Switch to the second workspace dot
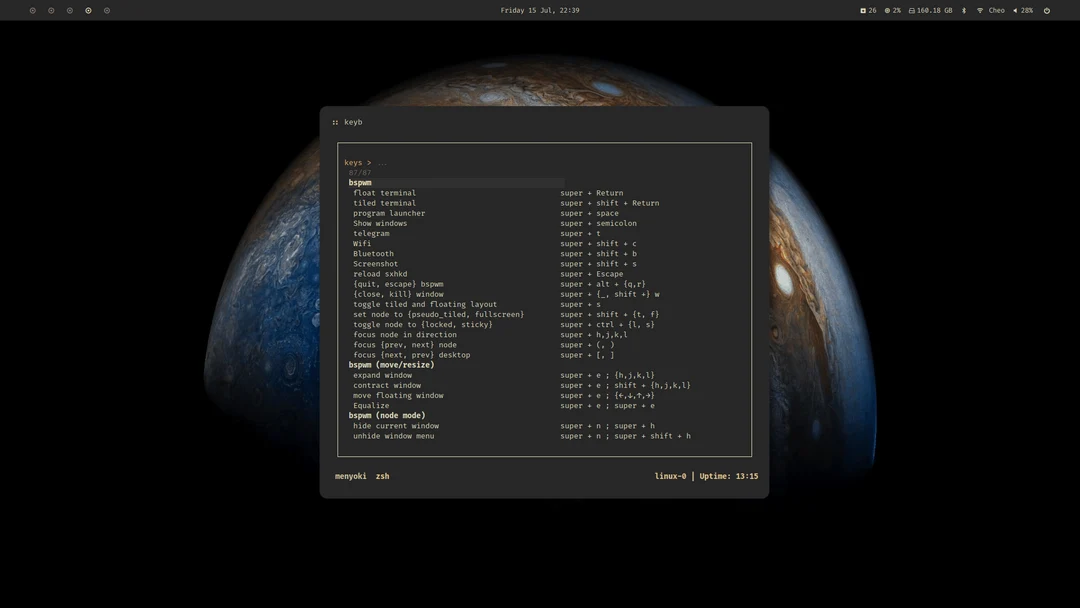 click(51, 10)
